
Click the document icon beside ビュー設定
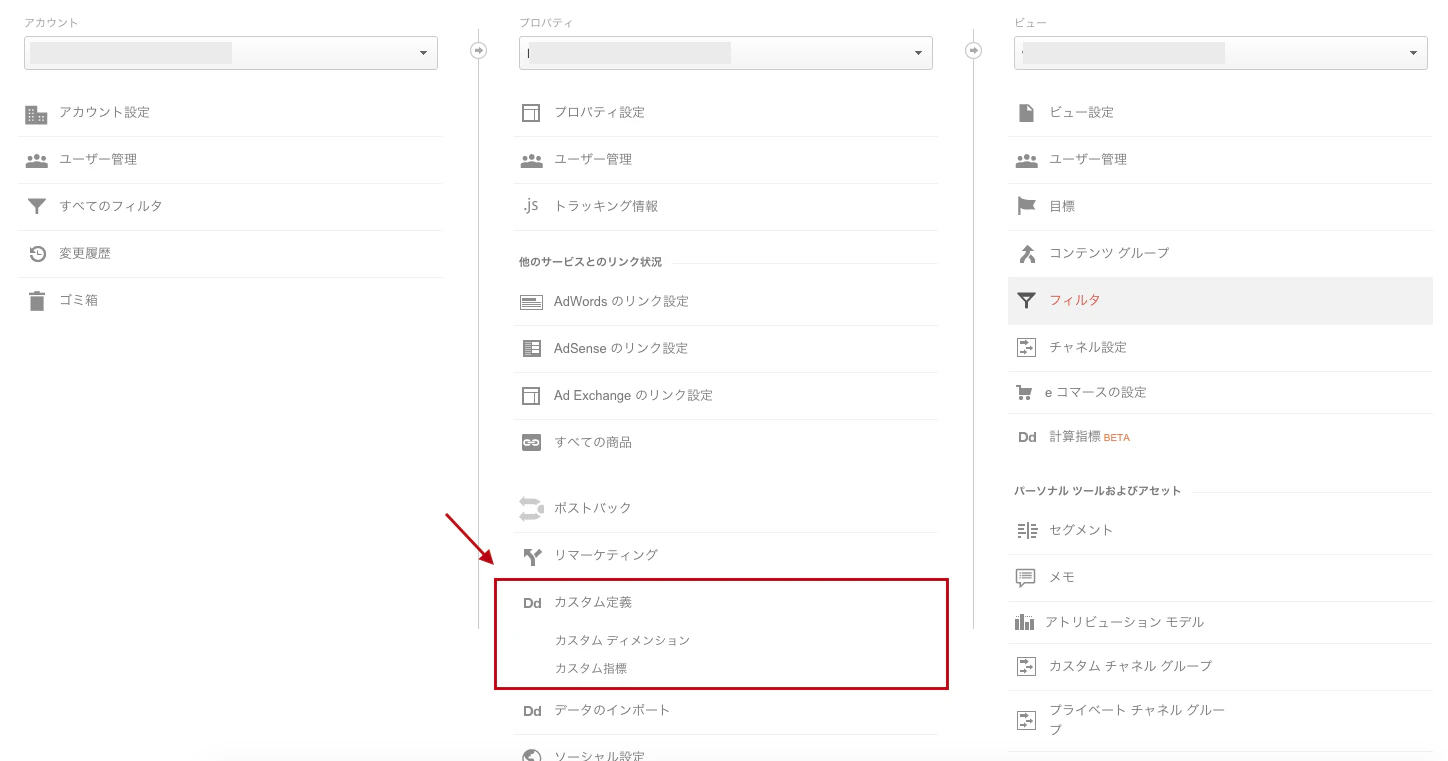pyautogui.click(x=1026, y=113)
